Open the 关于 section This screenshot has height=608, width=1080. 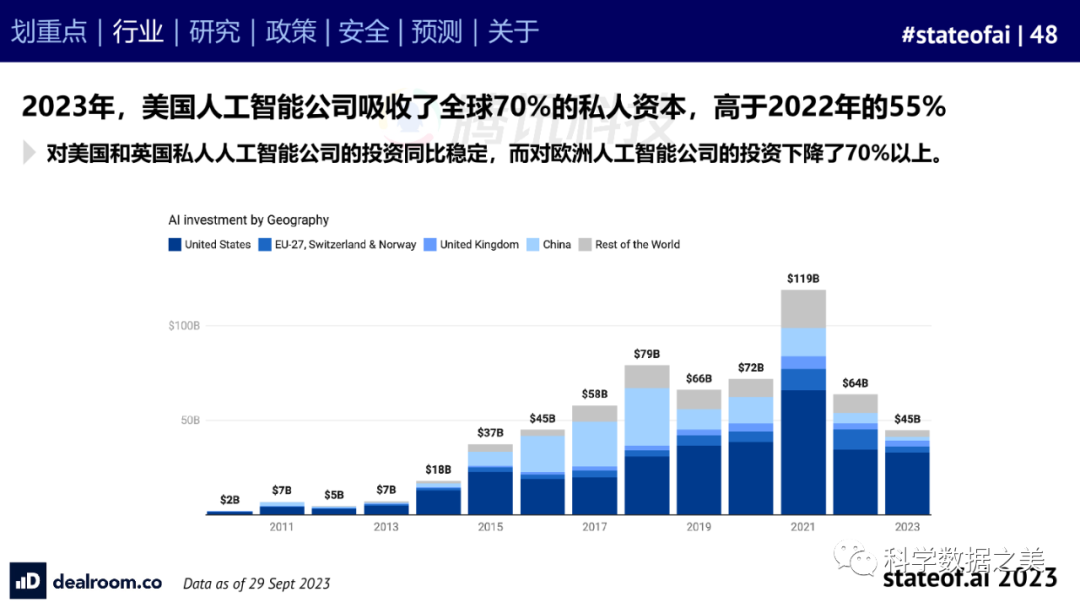[513, 32]
